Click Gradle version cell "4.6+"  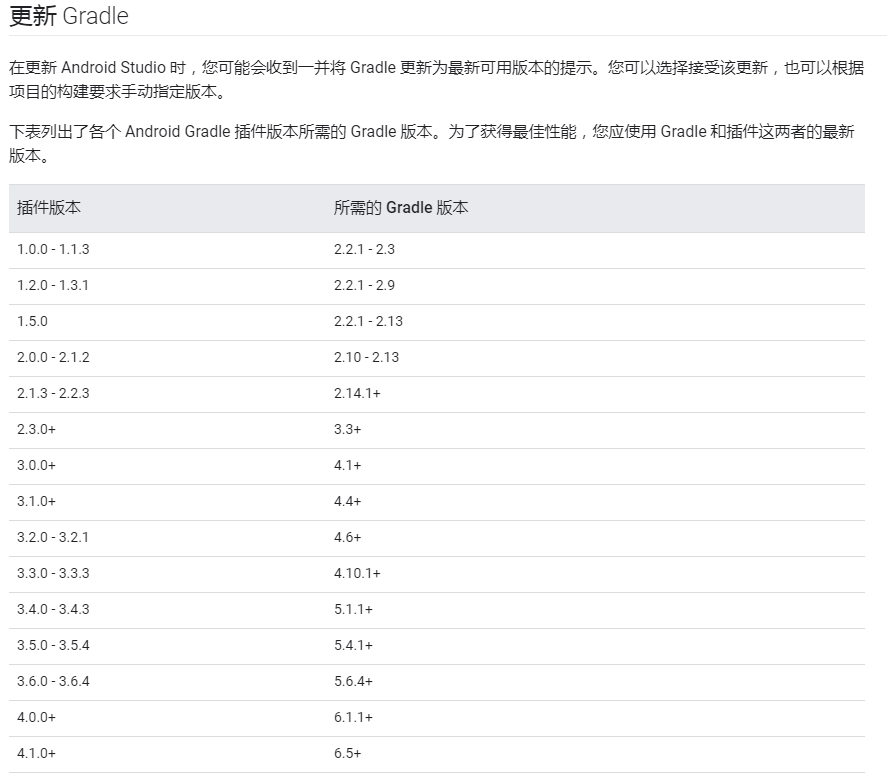[347, 537]
